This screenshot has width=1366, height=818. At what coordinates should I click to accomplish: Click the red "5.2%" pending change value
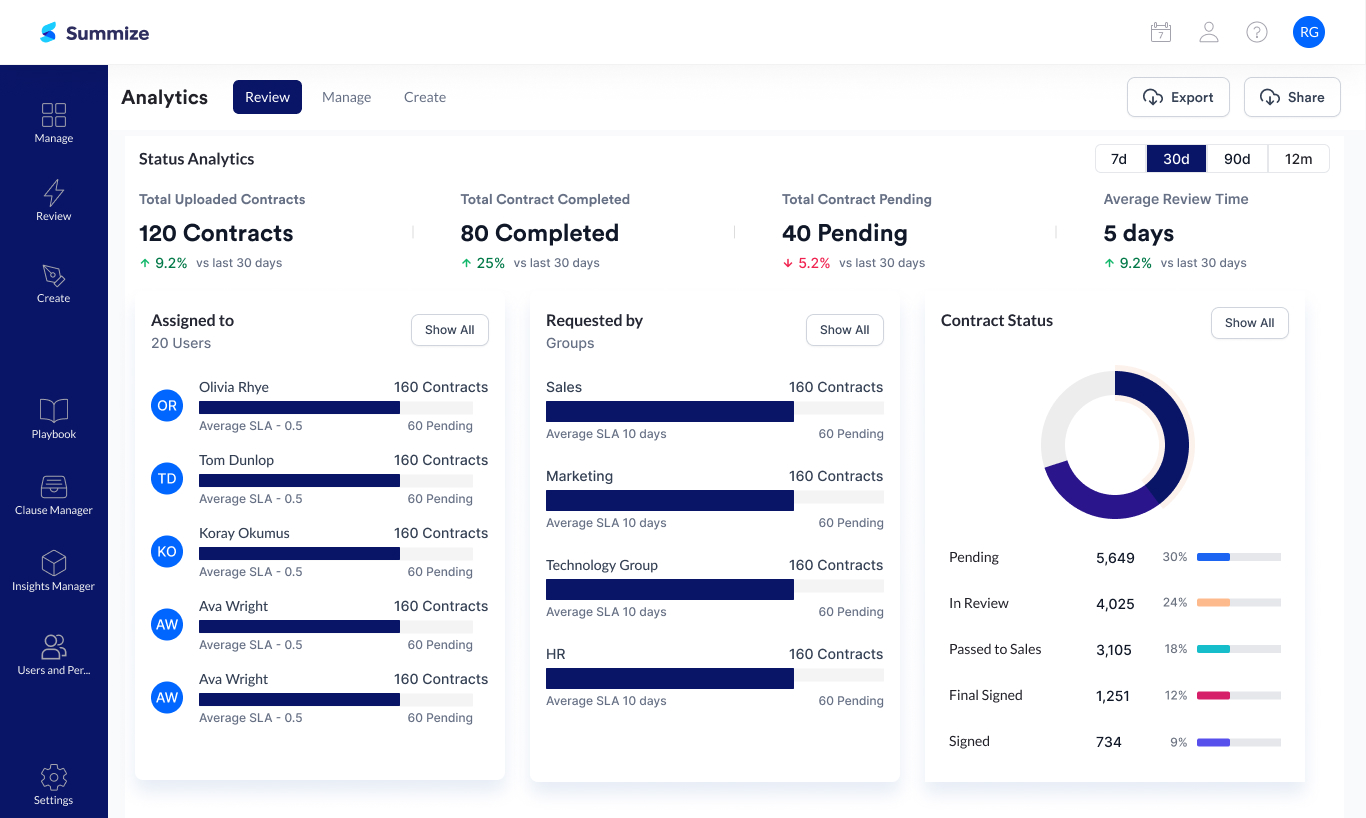click(x=814, y=263)
